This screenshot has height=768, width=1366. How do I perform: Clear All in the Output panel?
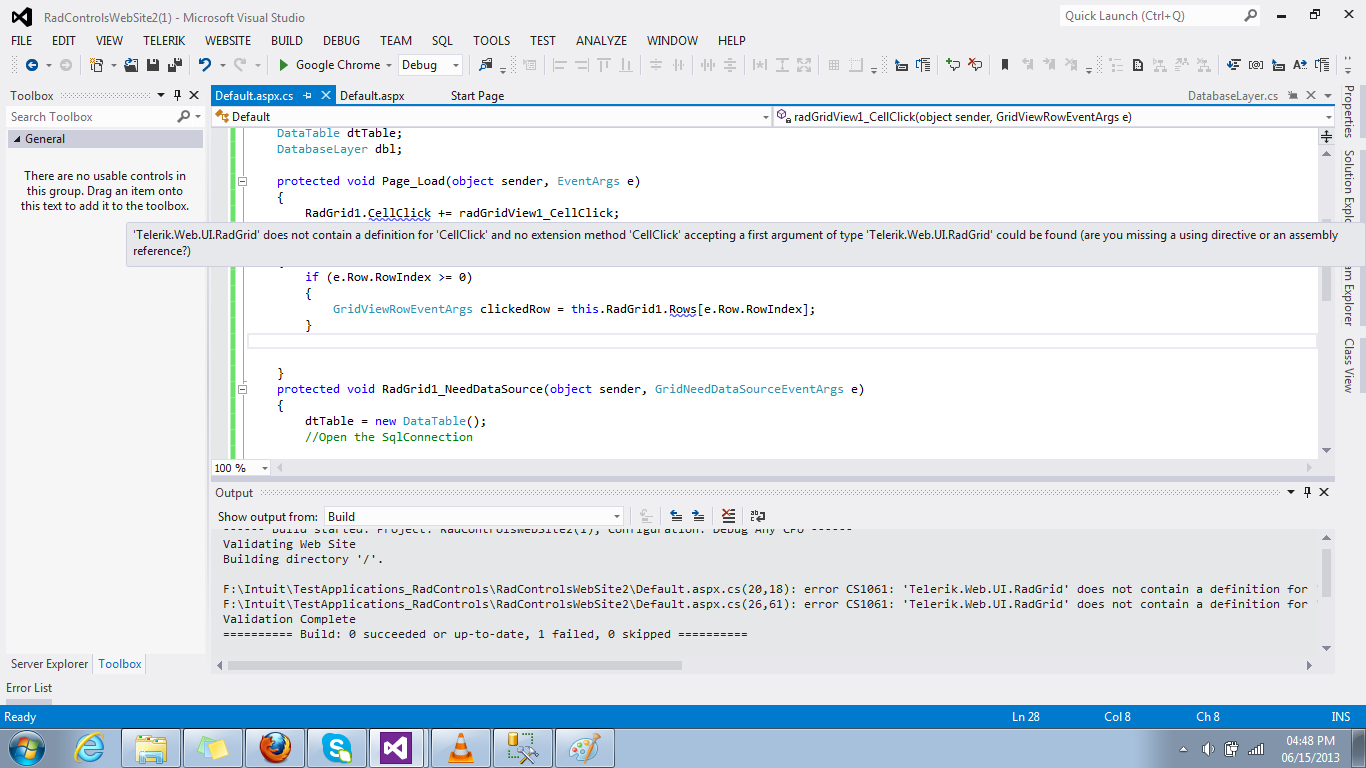tap(728, 516)
